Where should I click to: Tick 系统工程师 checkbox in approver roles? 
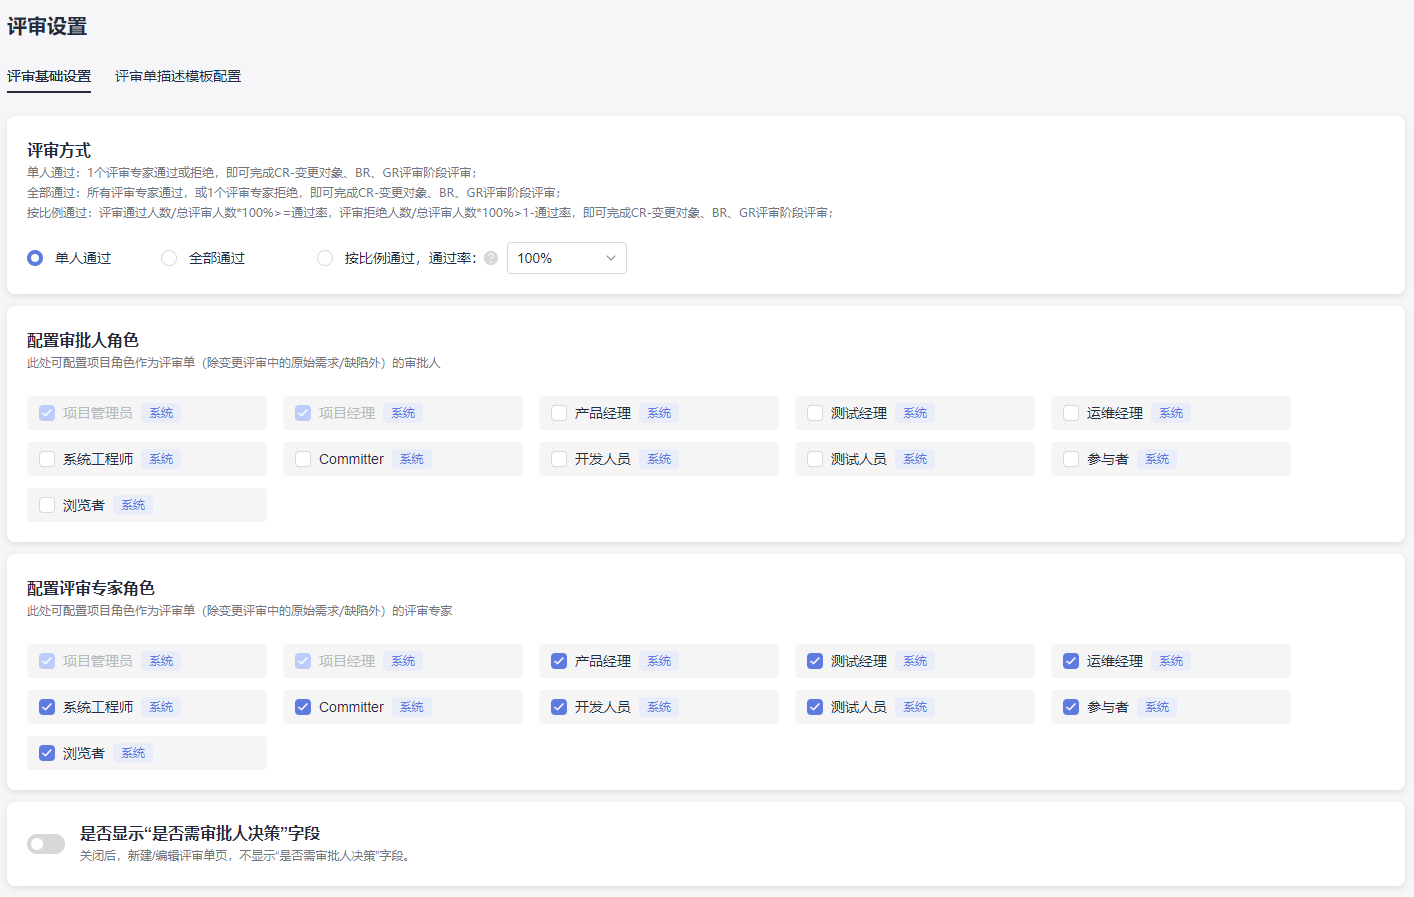coord(47,459)
